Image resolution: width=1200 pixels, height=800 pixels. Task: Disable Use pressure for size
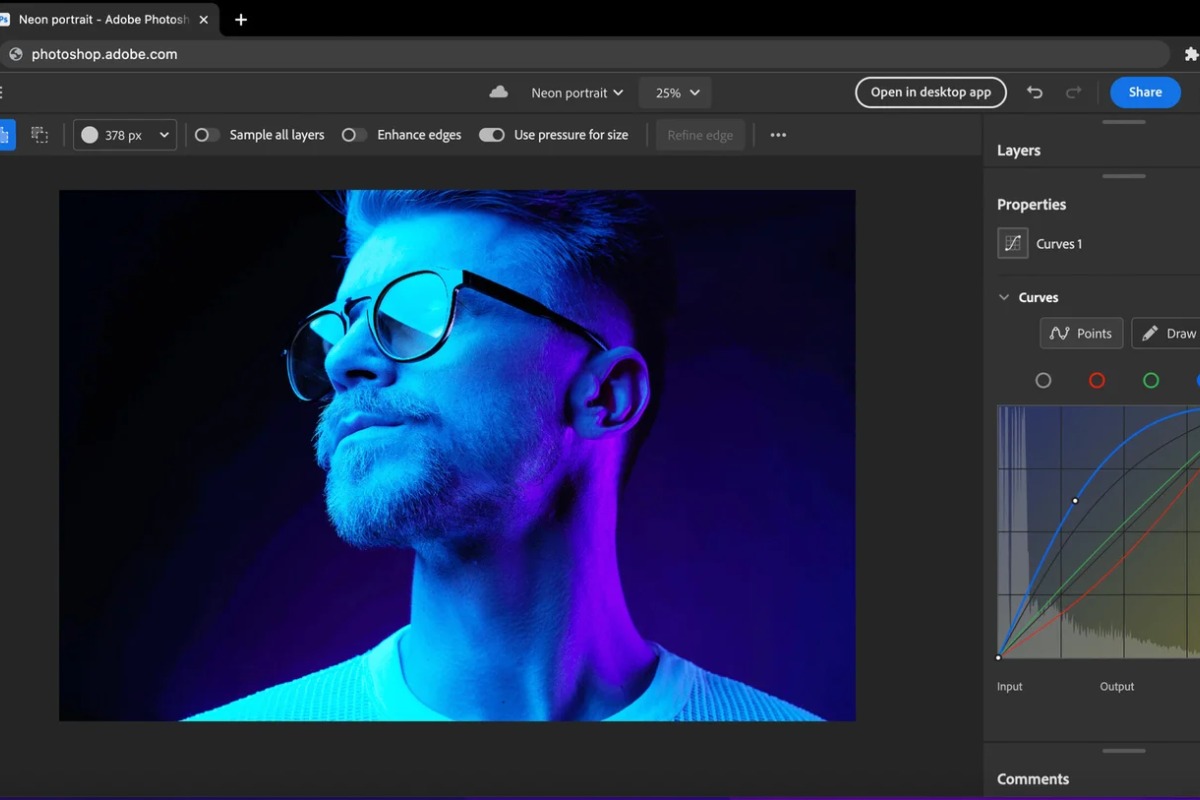491,134
